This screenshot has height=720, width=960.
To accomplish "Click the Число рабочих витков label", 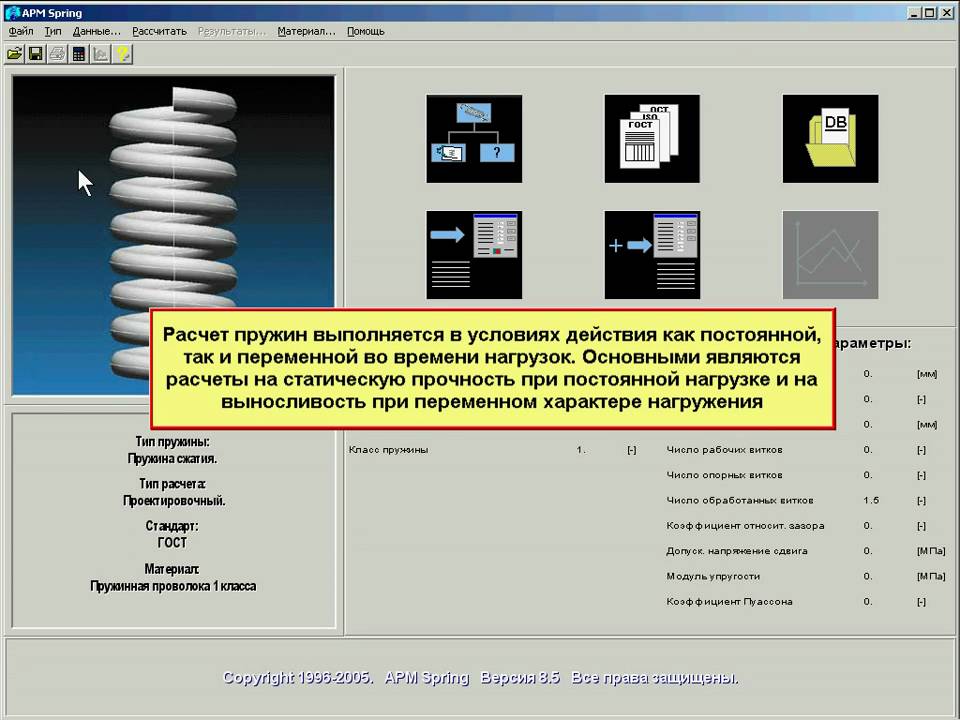I will point(724,449).
